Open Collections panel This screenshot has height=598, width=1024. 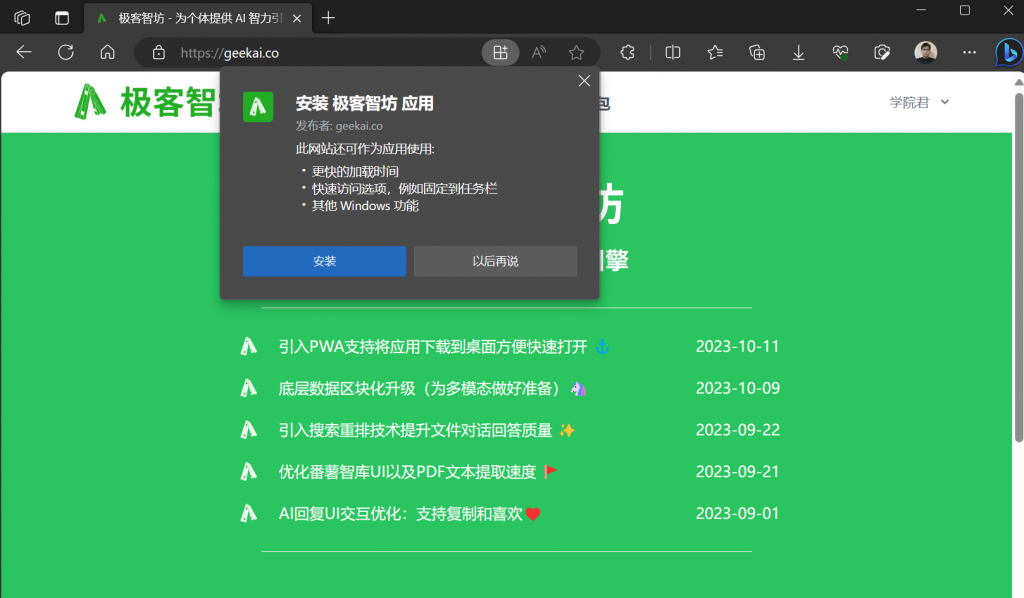pos(757,53)
